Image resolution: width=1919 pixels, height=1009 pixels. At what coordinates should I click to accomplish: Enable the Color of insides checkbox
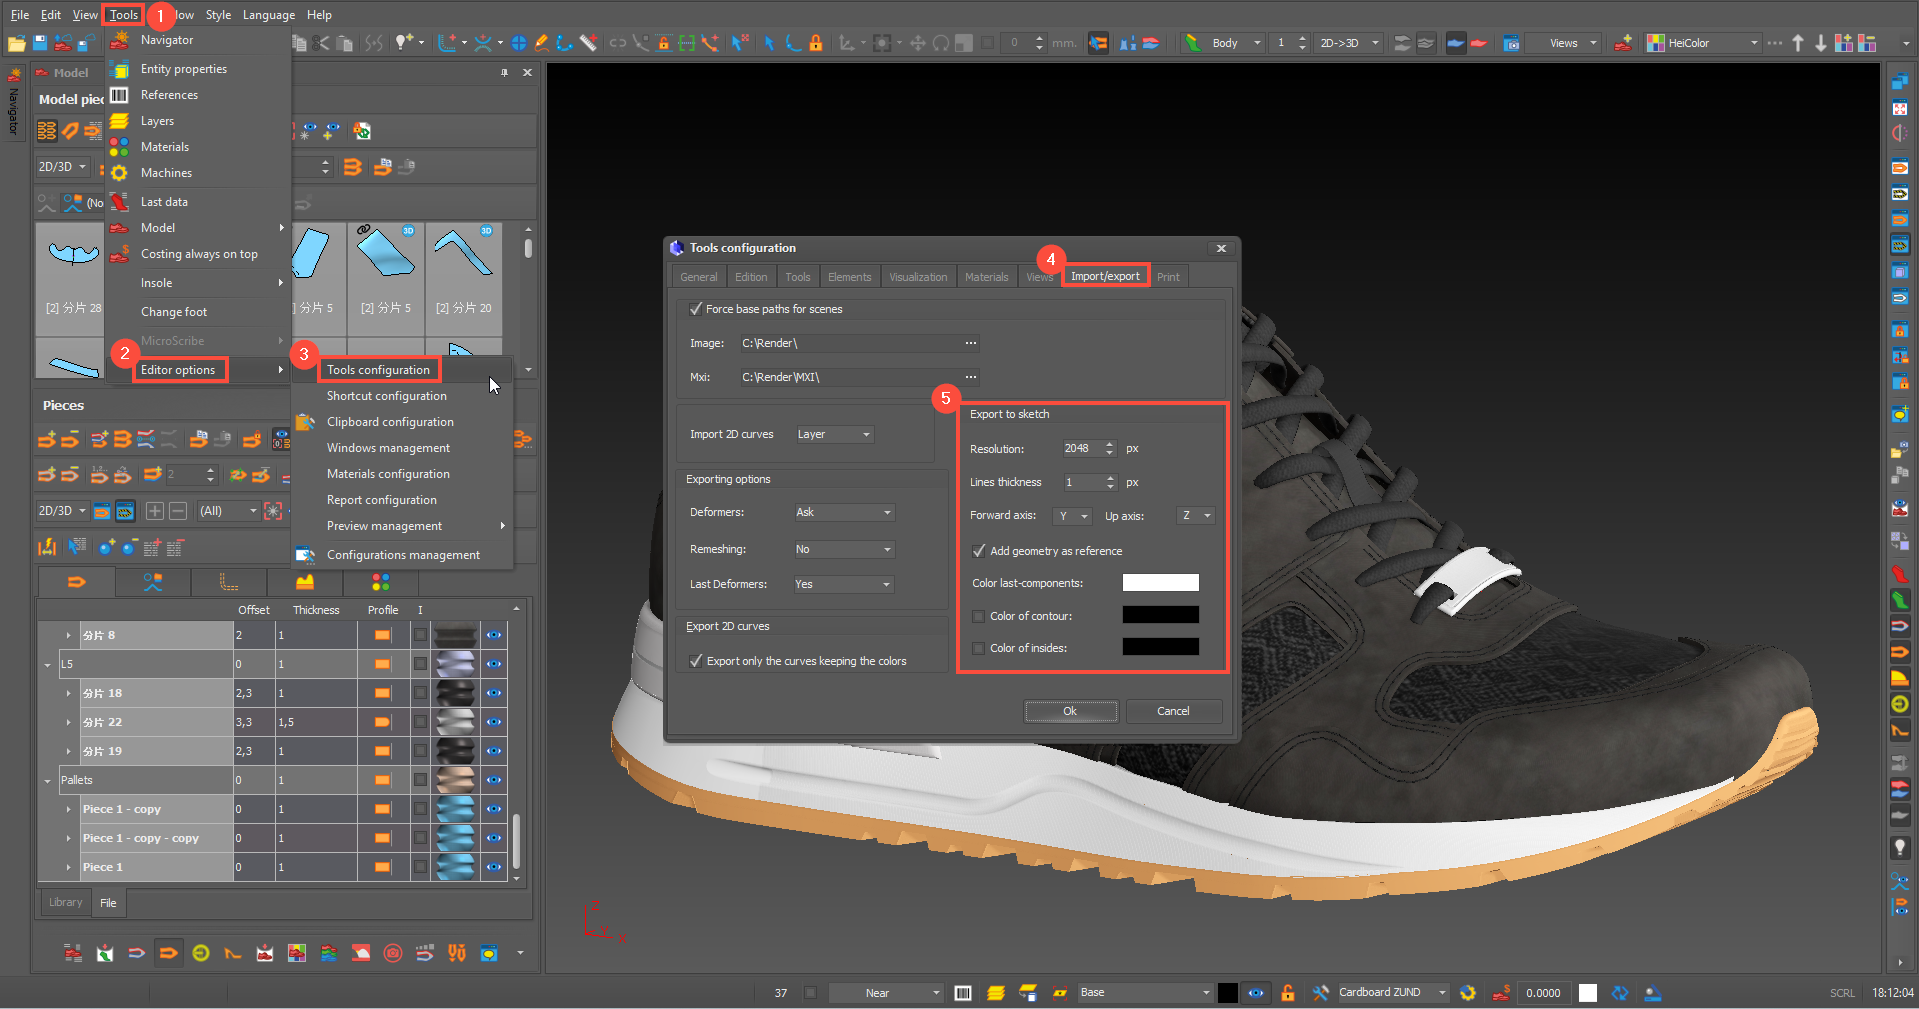pyautogui.click(x=979, y=648)
